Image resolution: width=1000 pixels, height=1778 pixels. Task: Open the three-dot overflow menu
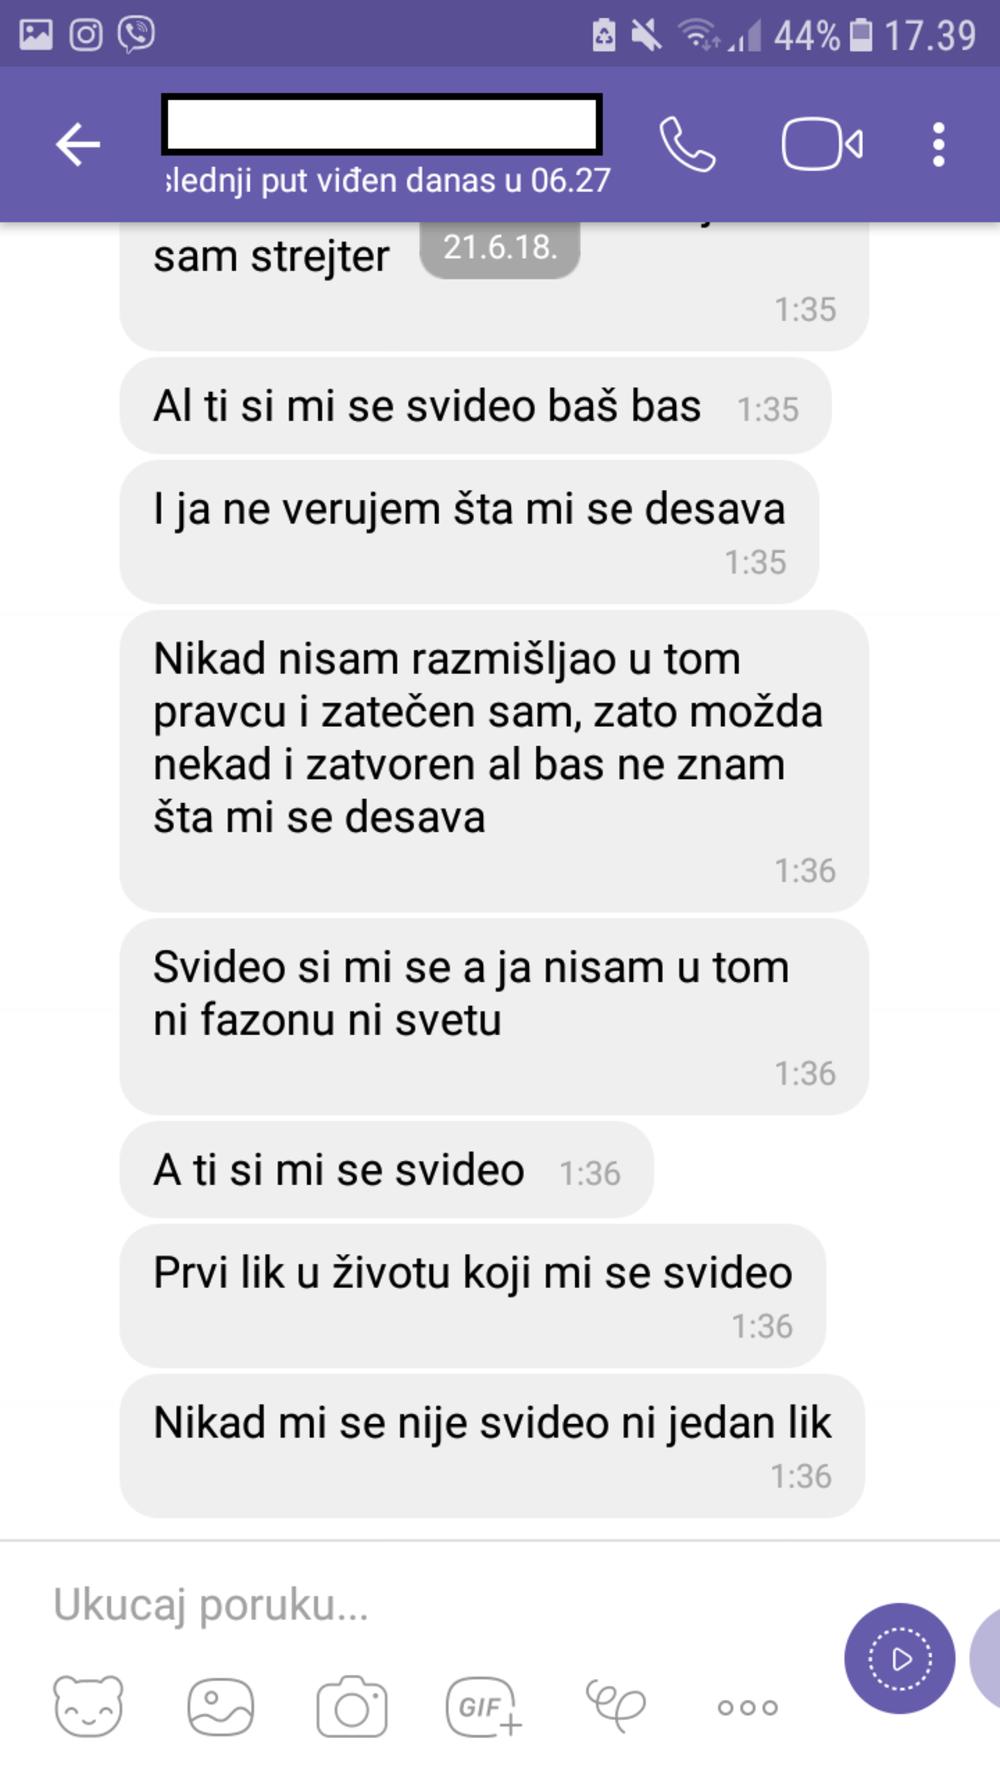point(938,145)
